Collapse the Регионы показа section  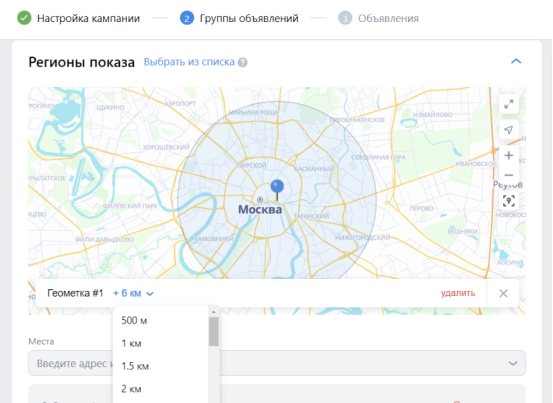[x=516, y=61]
